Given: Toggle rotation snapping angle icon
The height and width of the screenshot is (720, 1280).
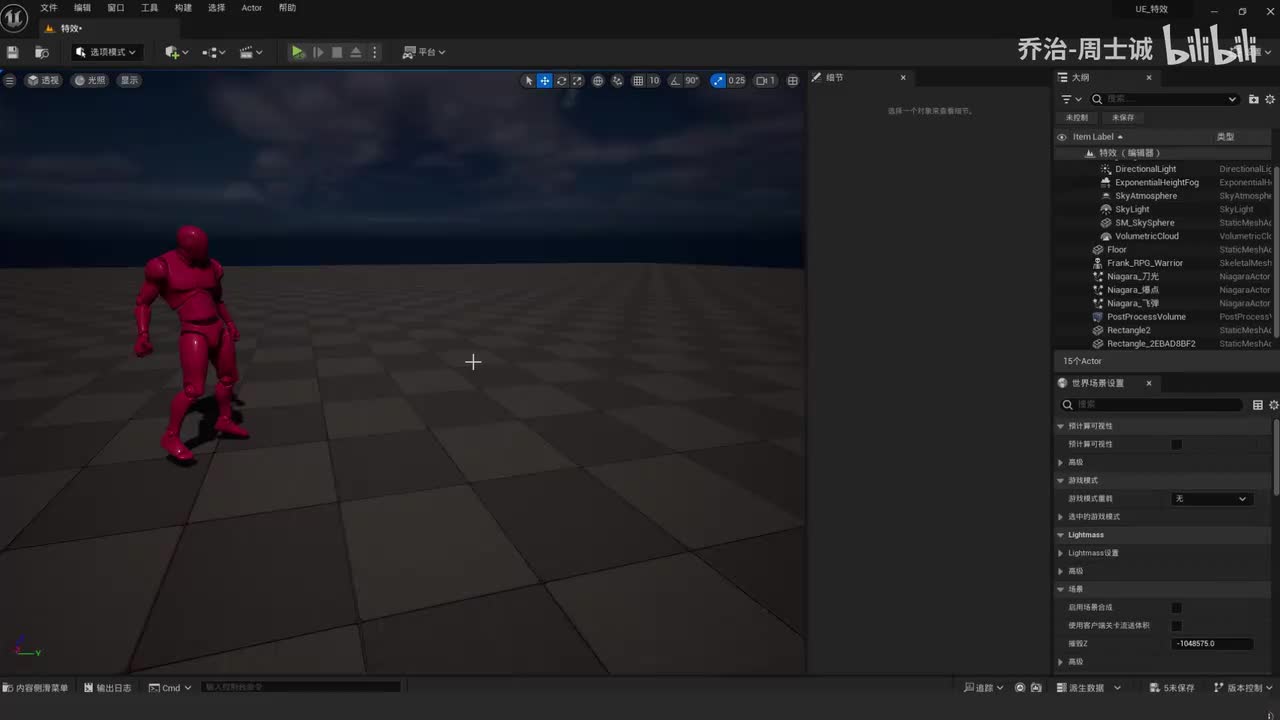Looking at the screenshot, I should (675, 81).
